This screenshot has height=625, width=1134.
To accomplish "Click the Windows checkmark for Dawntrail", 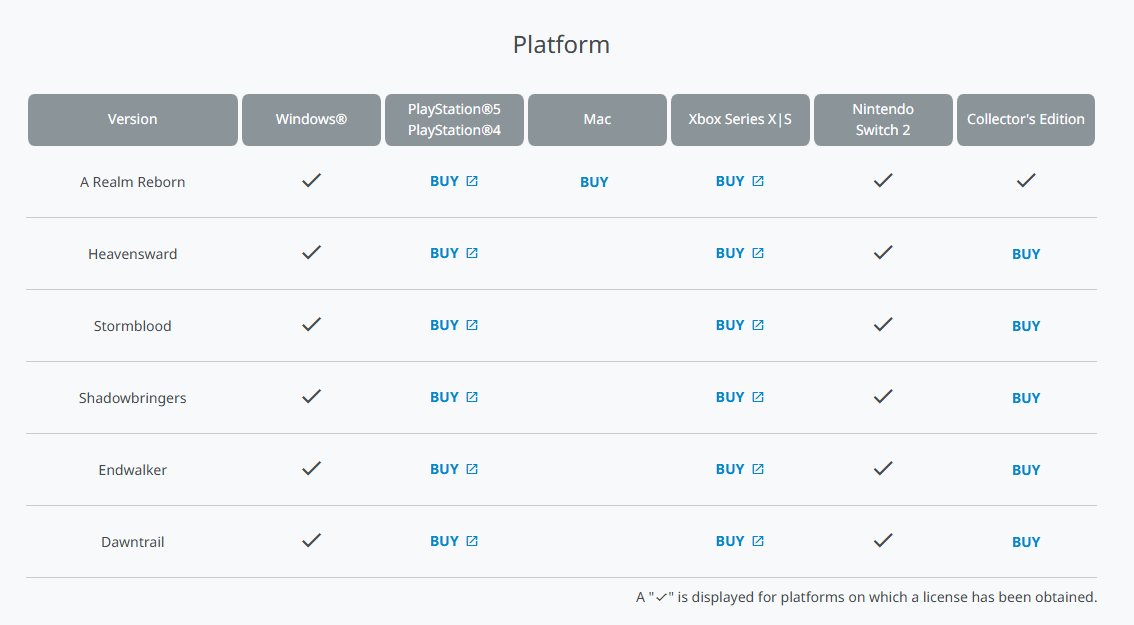I will (311, 540).
